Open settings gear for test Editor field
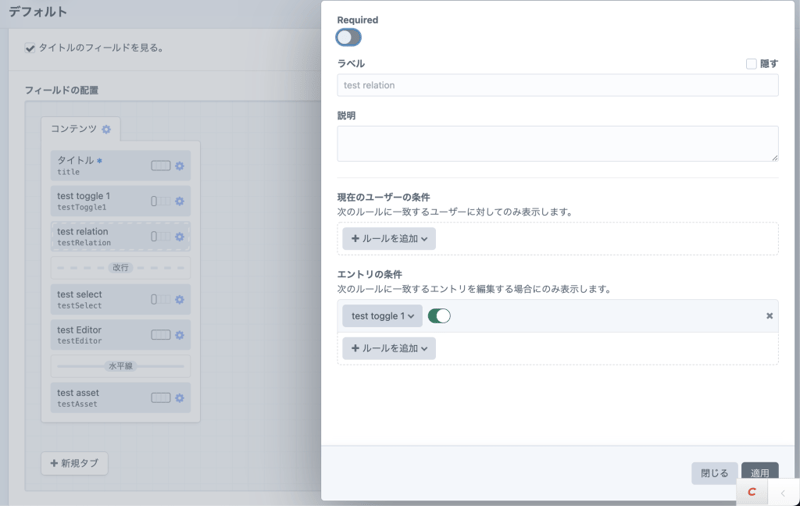 coord(180,335)
